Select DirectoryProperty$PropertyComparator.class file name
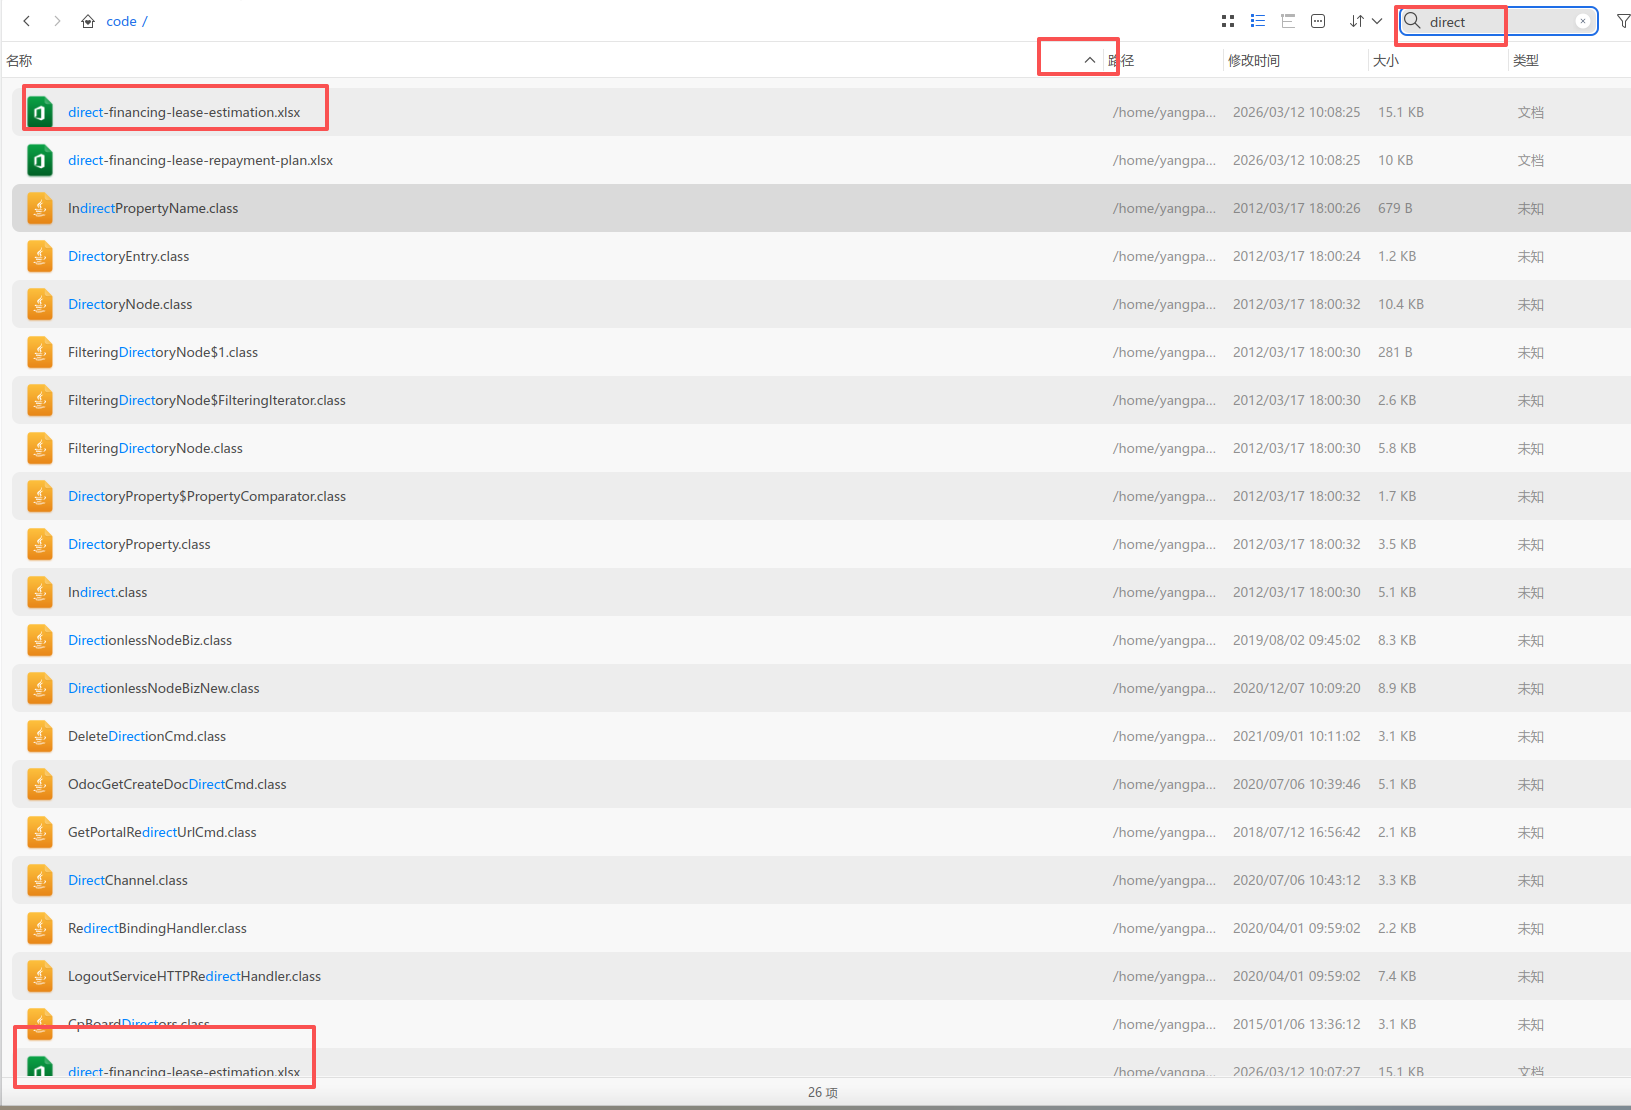The image size is (1631, 1110). click(207, 496)
